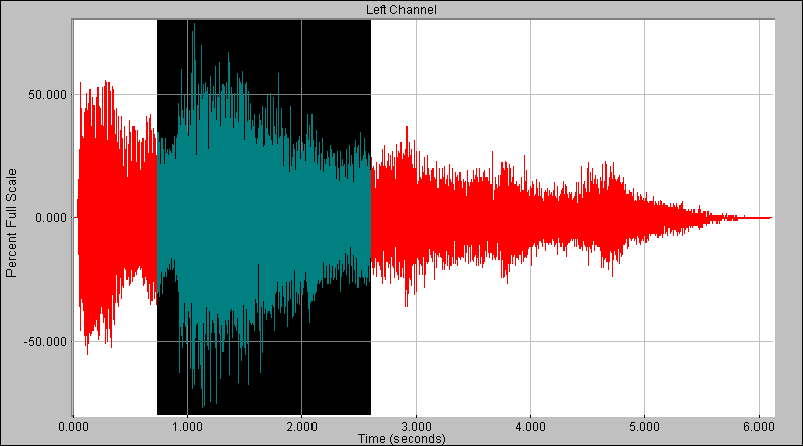This screenshot has height=446, width=803.
Task: Click the 'Percent Full Scale' axis label
Action: (11, 223)
